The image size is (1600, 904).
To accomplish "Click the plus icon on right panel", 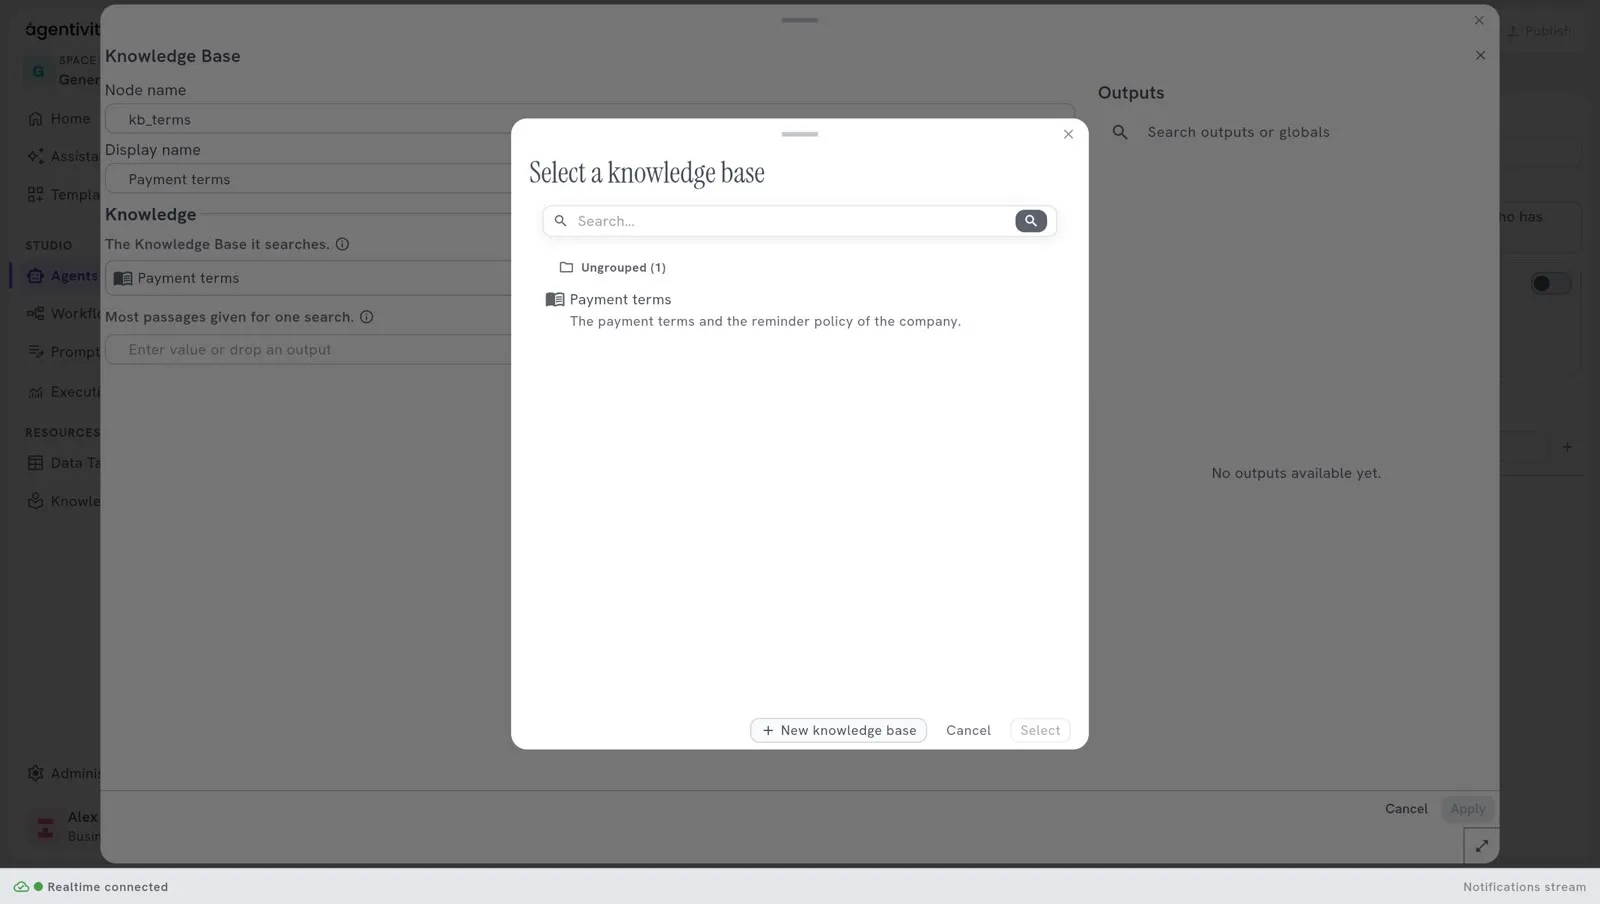I will pos(1567,447).
